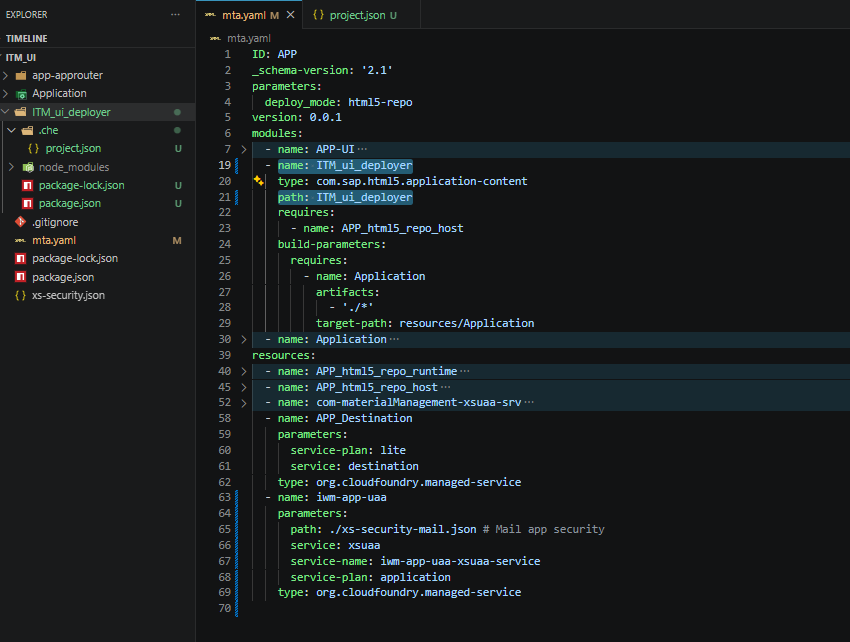The height and width of the screenshot is (642, 850).
Task: Open package-lock.json inside ITM_ui_deployer
Action: pyautogui.click(x=81, y=185)
